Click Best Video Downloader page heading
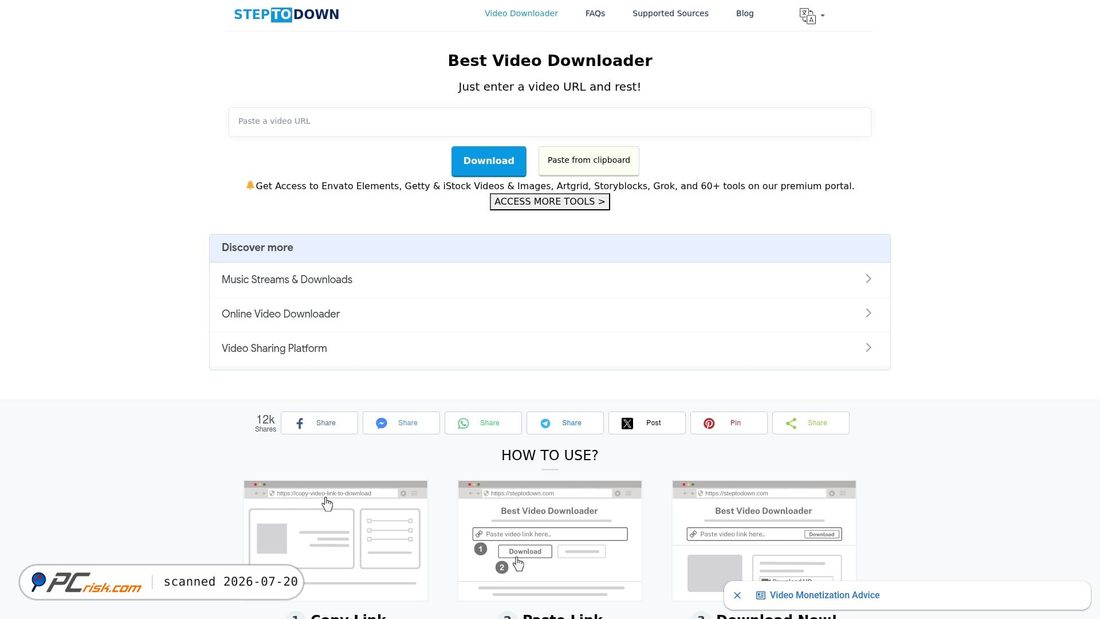1100x619 pixels. pyautogui.click(x=550, y=60)
